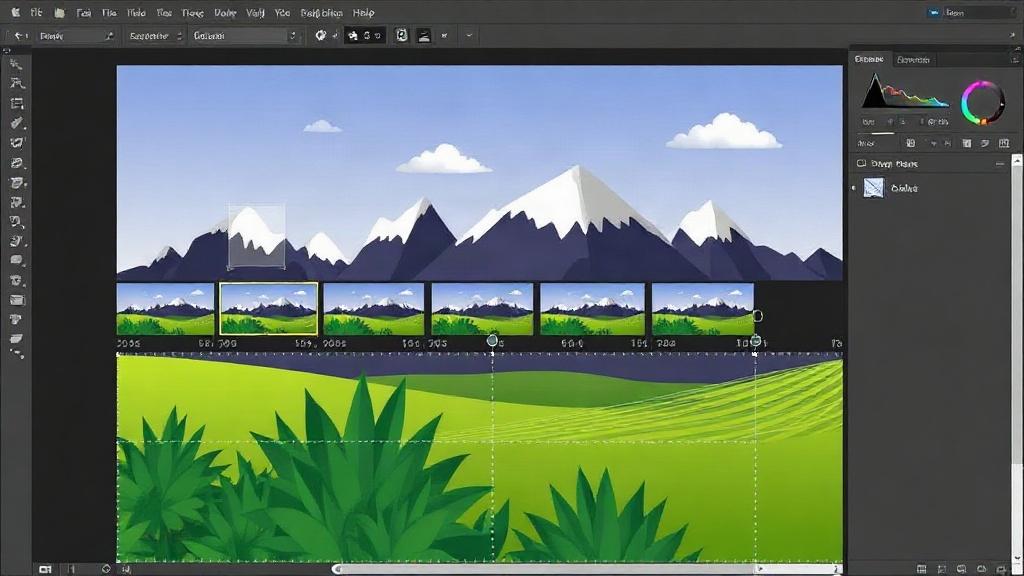The image size is (1024, 576).
Task: Click the up arrow of the right panel scrollbar
Action: (1016, 159)
